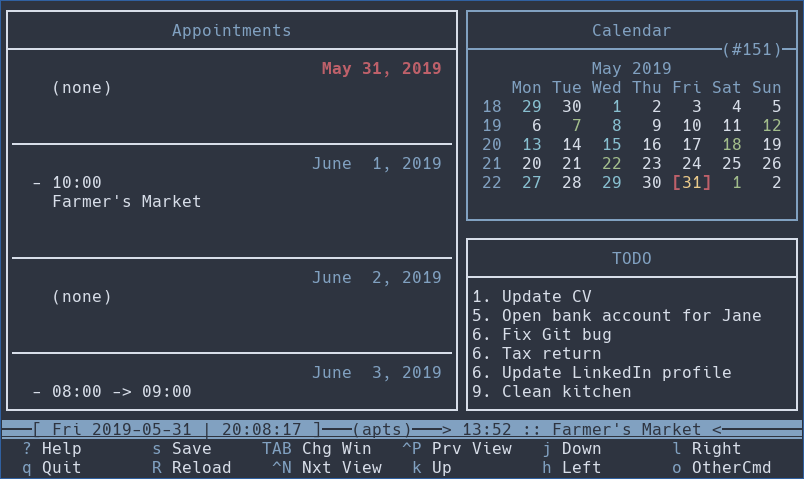Select the Update CV todo item
The image size is (804, 479).
(x=546, y=296)
